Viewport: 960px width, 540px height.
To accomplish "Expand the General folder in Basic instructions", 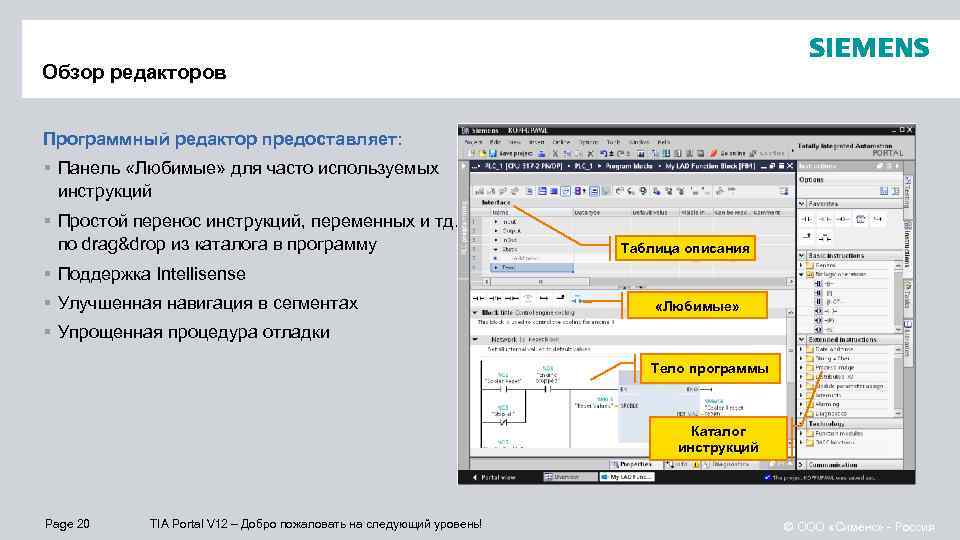I will [801, 265].
